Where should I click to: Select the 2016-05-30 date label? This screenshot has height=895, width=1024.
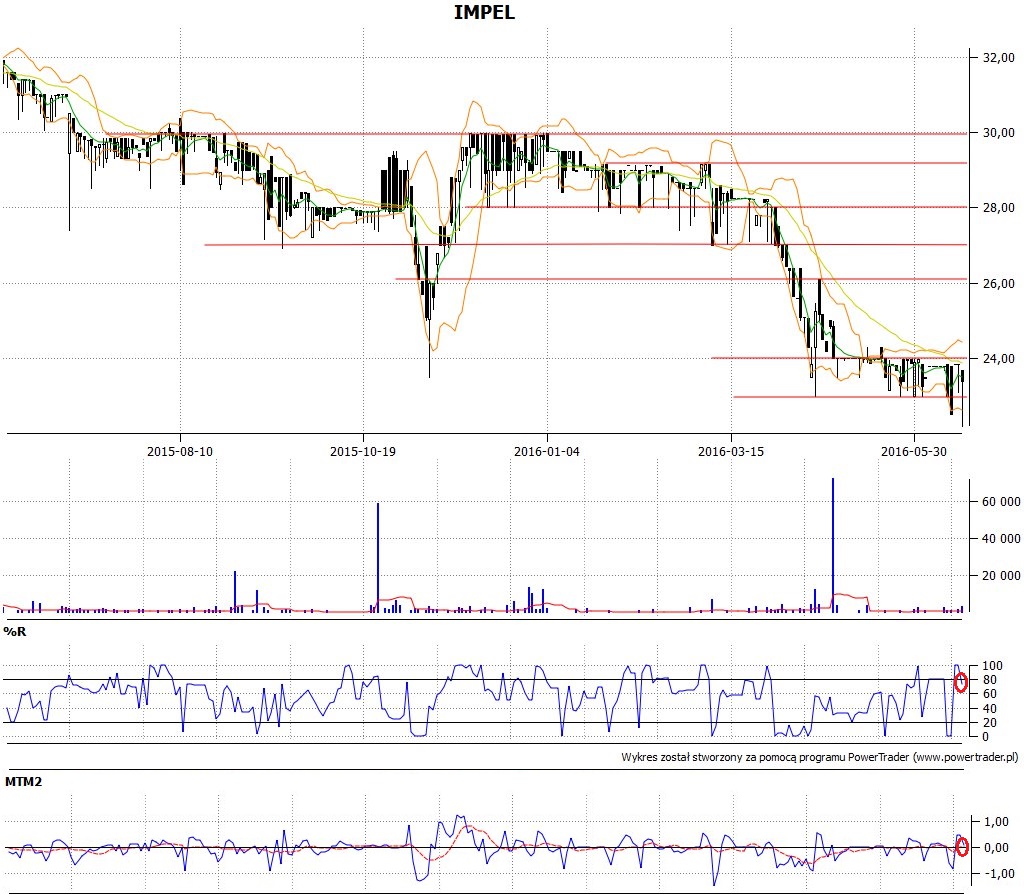(914, 451)
